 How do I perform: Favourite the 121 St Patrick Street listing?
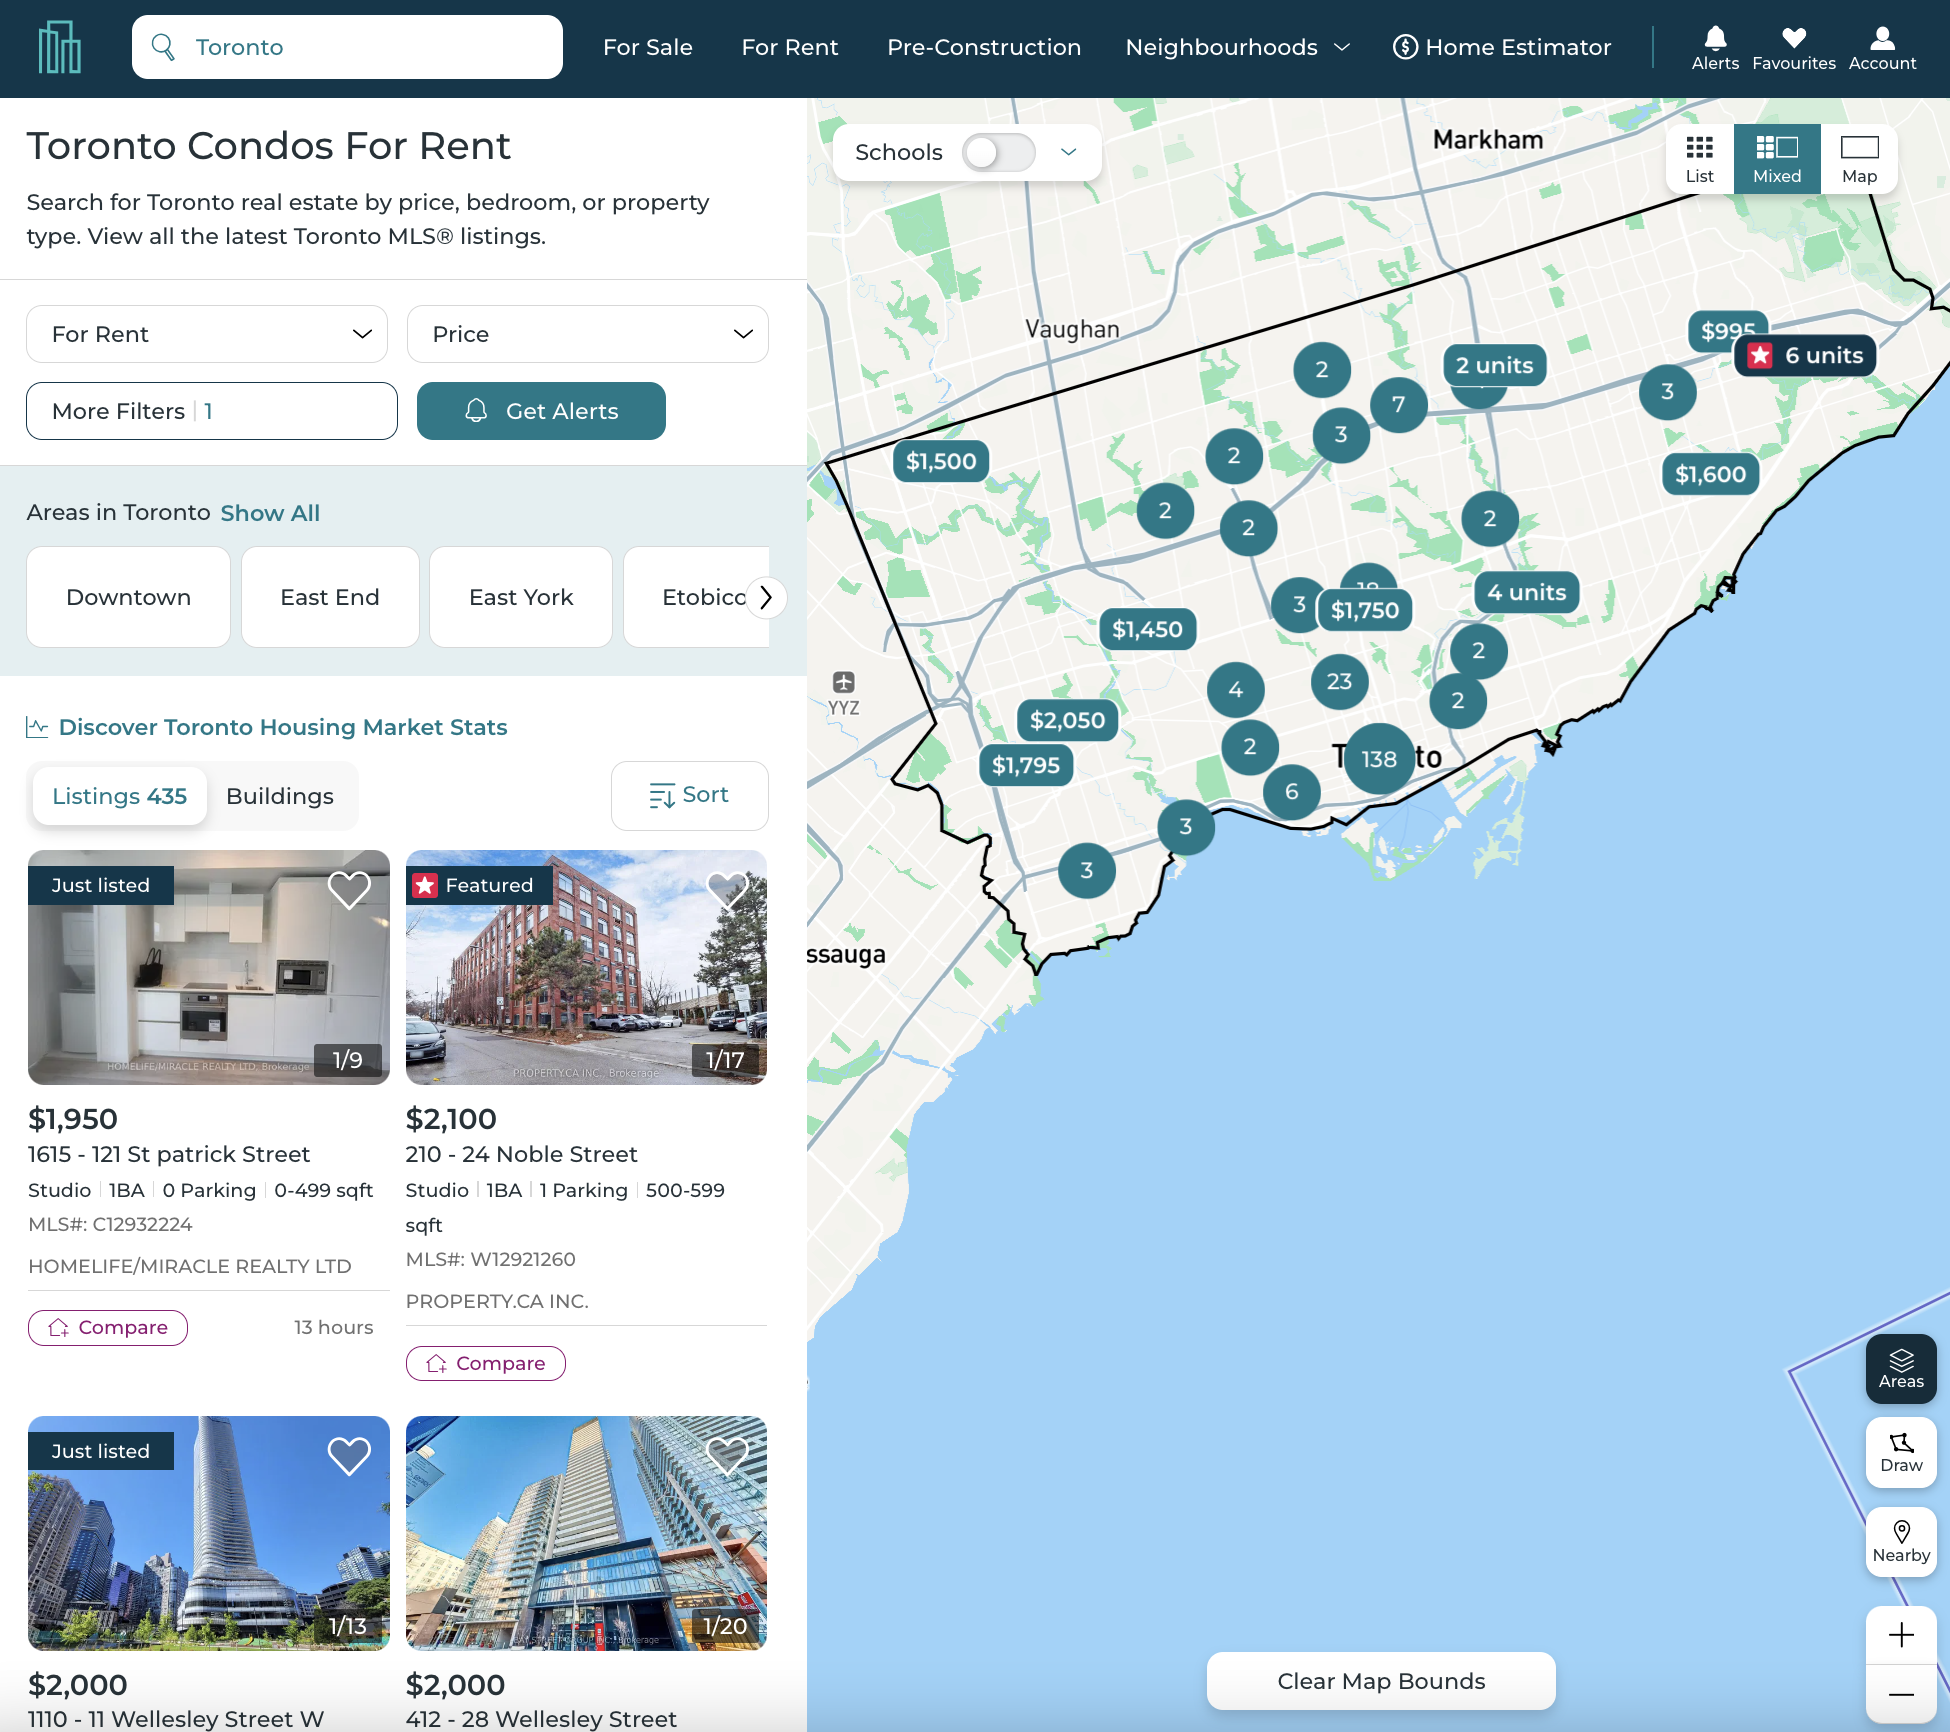click(x=350, y=890)
